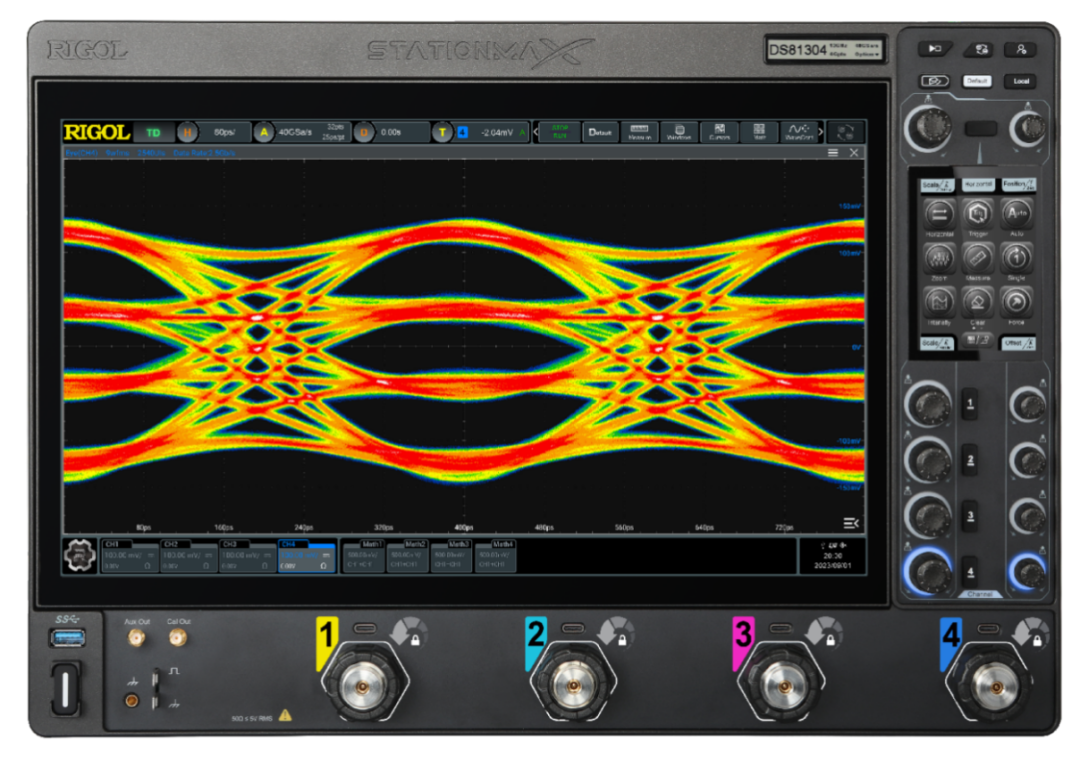Open the Measure toolbar icon
The image size is (1080, 758).
[639, 132]
